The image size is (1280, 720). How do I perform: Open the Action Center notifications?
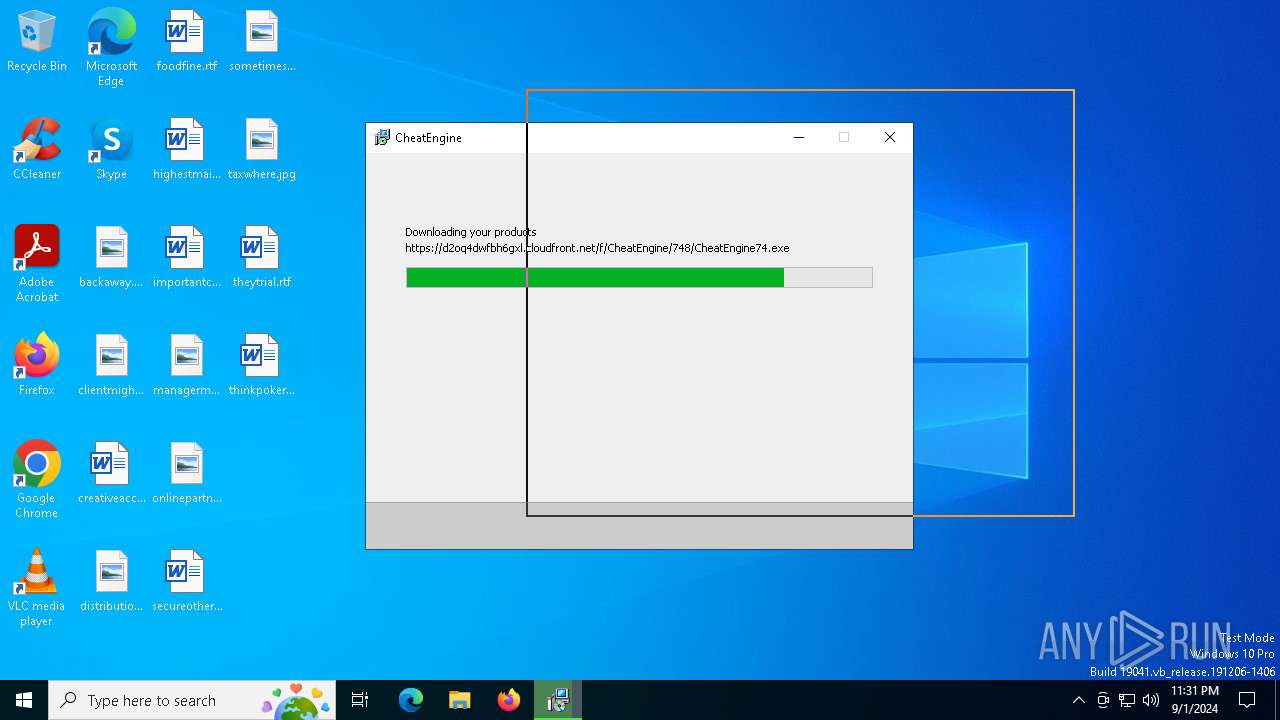point(1248,700)
